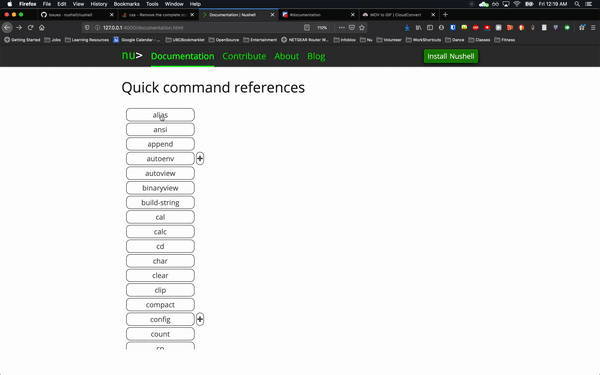Open the Jobs bookmarks folder
Screen dimensions: 600x375
tap(52, 40)
